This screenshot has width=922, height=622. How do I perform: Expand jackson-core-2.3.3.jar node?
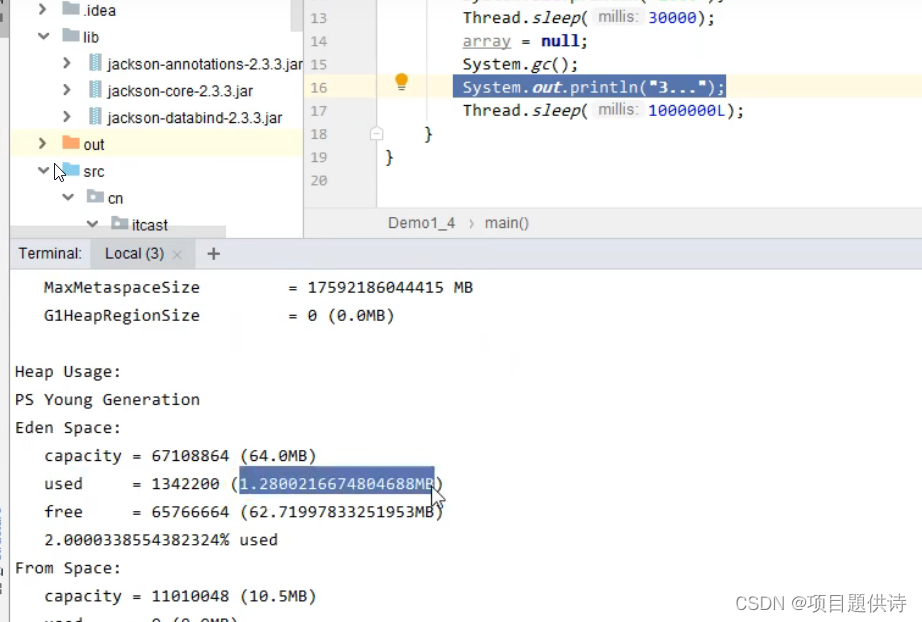67,90
